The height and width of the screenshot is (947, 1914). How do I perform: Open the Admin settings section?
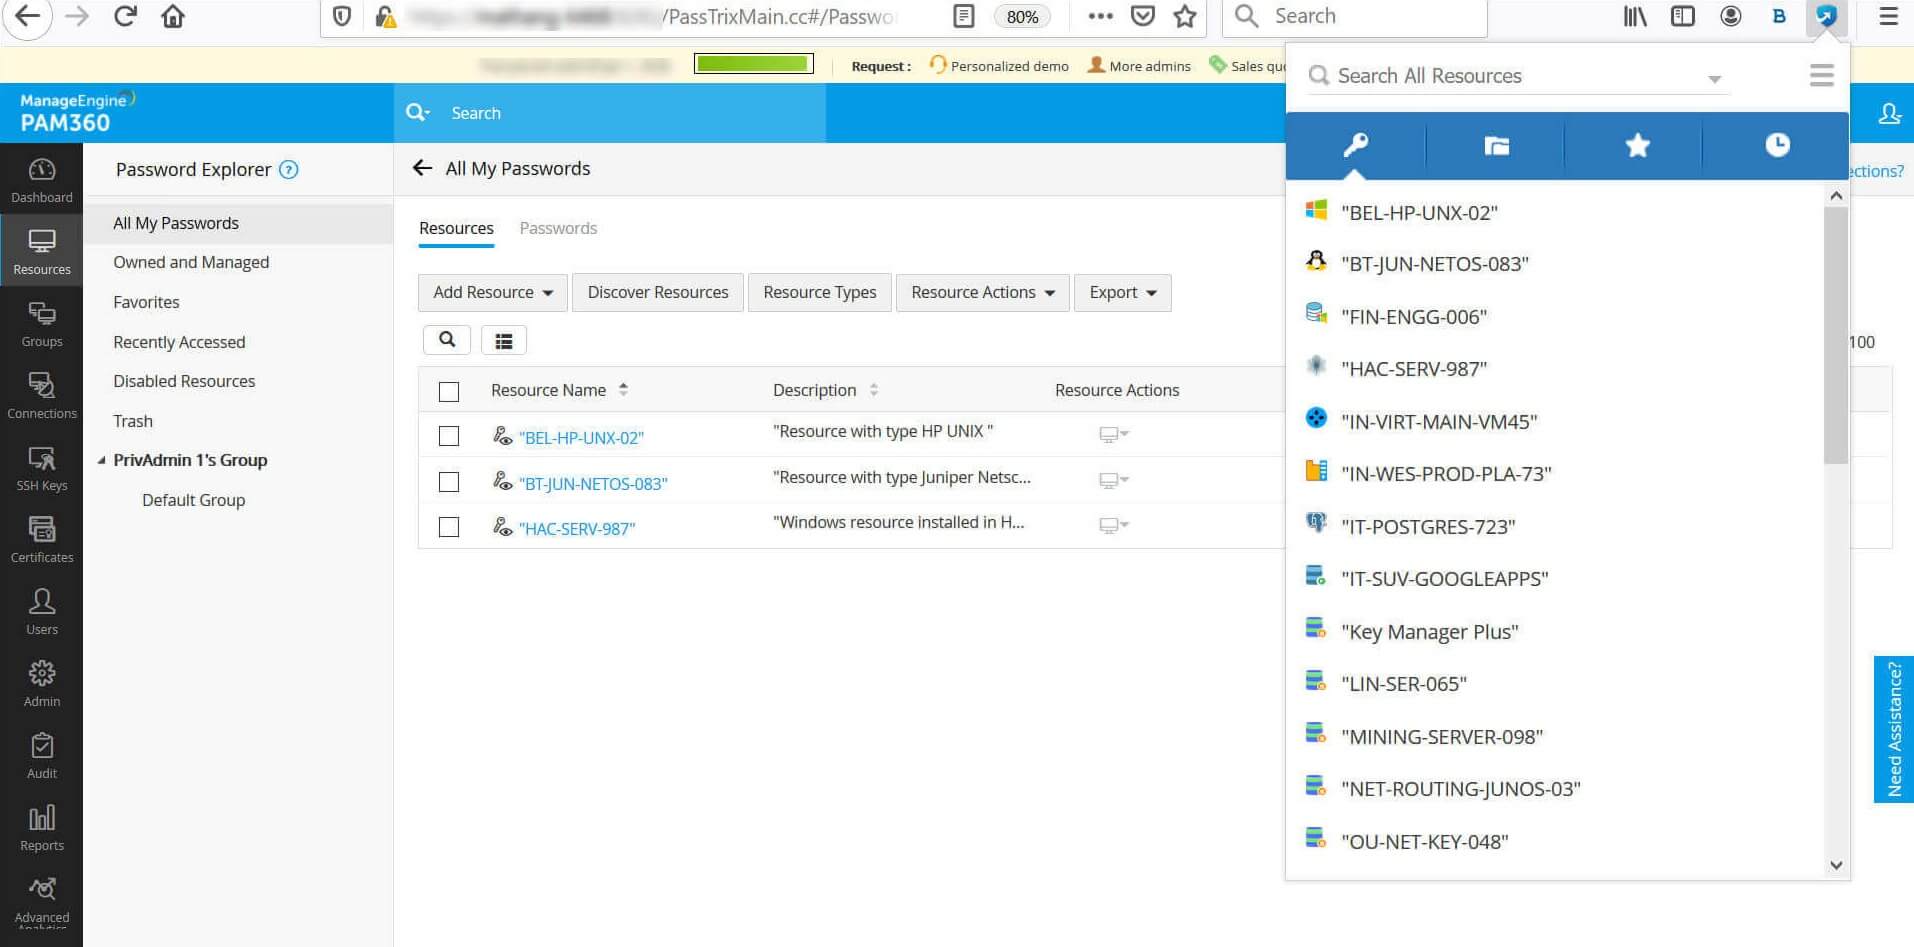[x=41, y=684]
